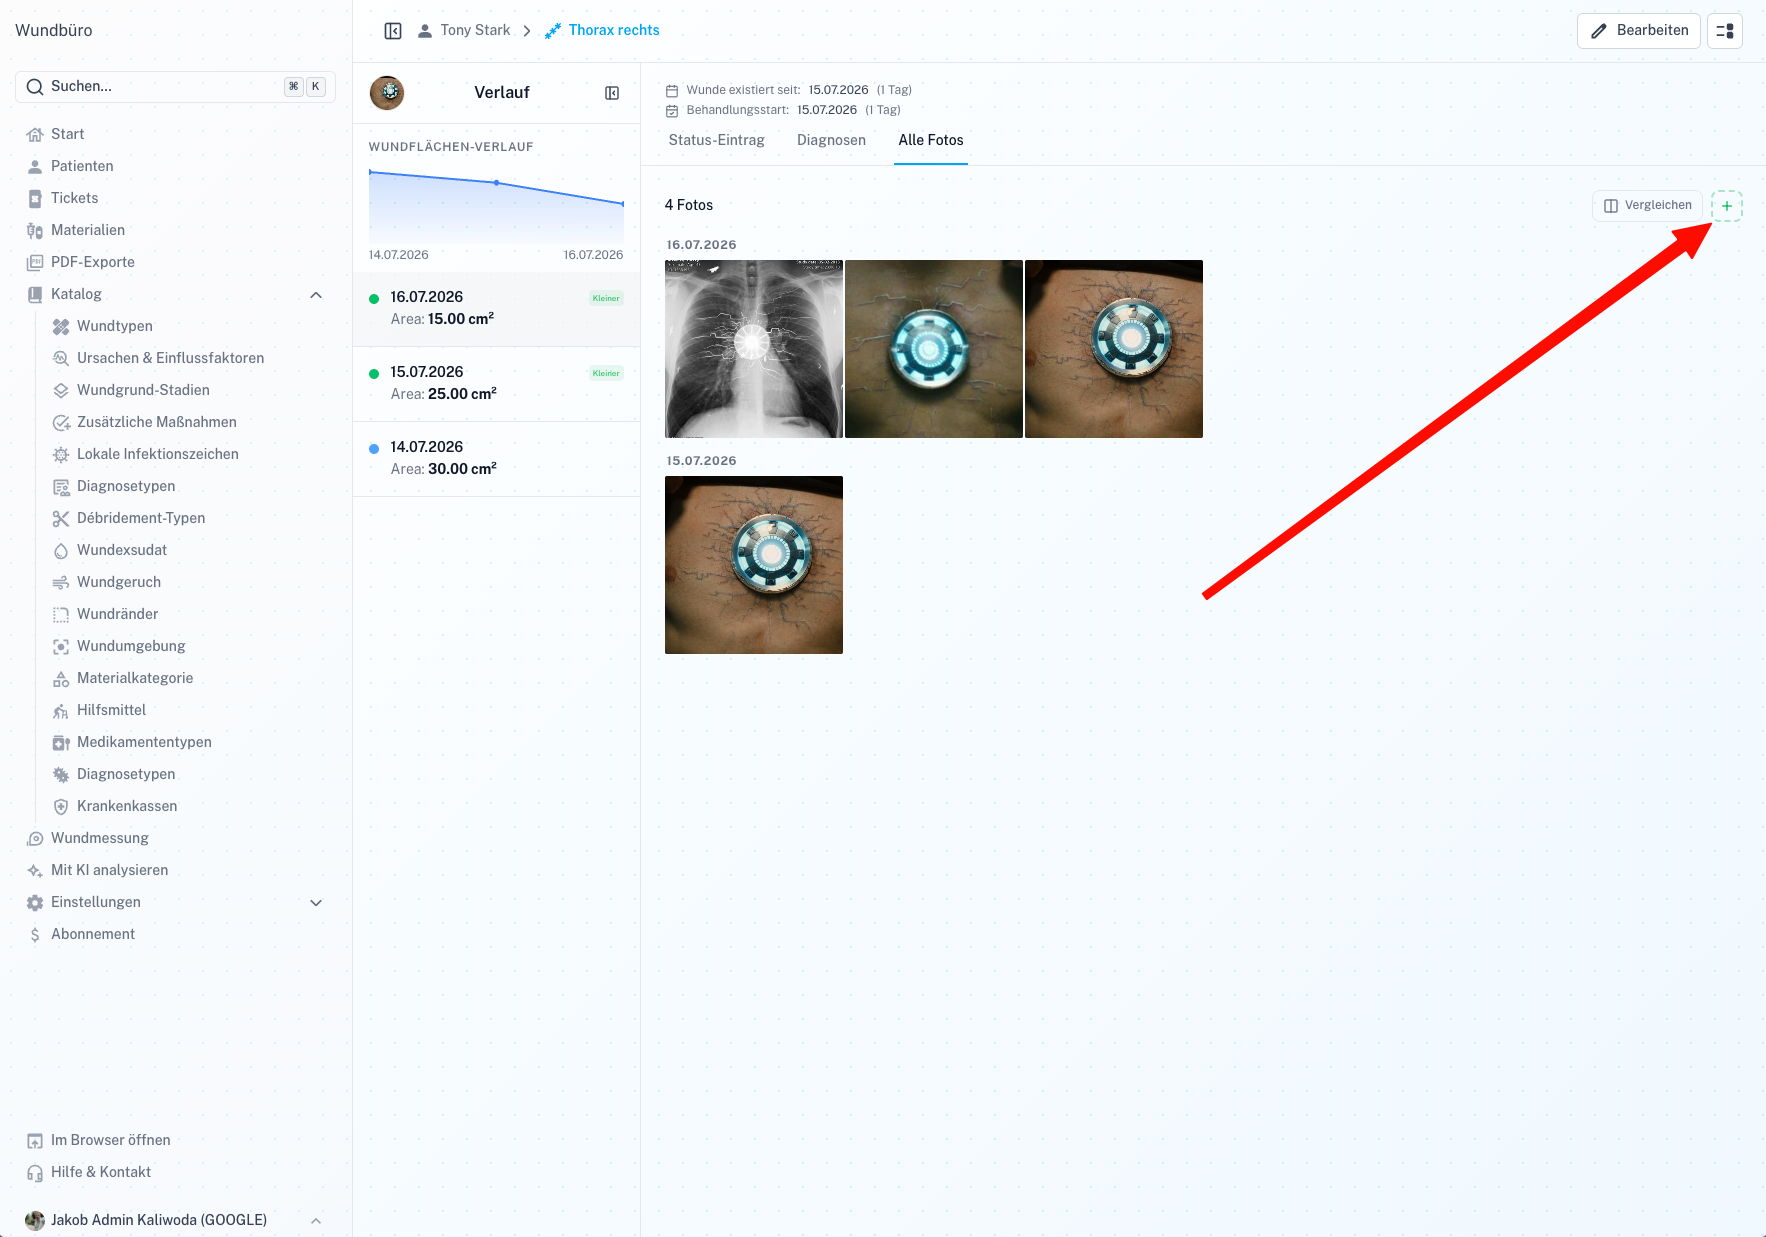The image size is (1766, 1237).
Task: Open the photo from 15.07.2026
Action: 754,565
